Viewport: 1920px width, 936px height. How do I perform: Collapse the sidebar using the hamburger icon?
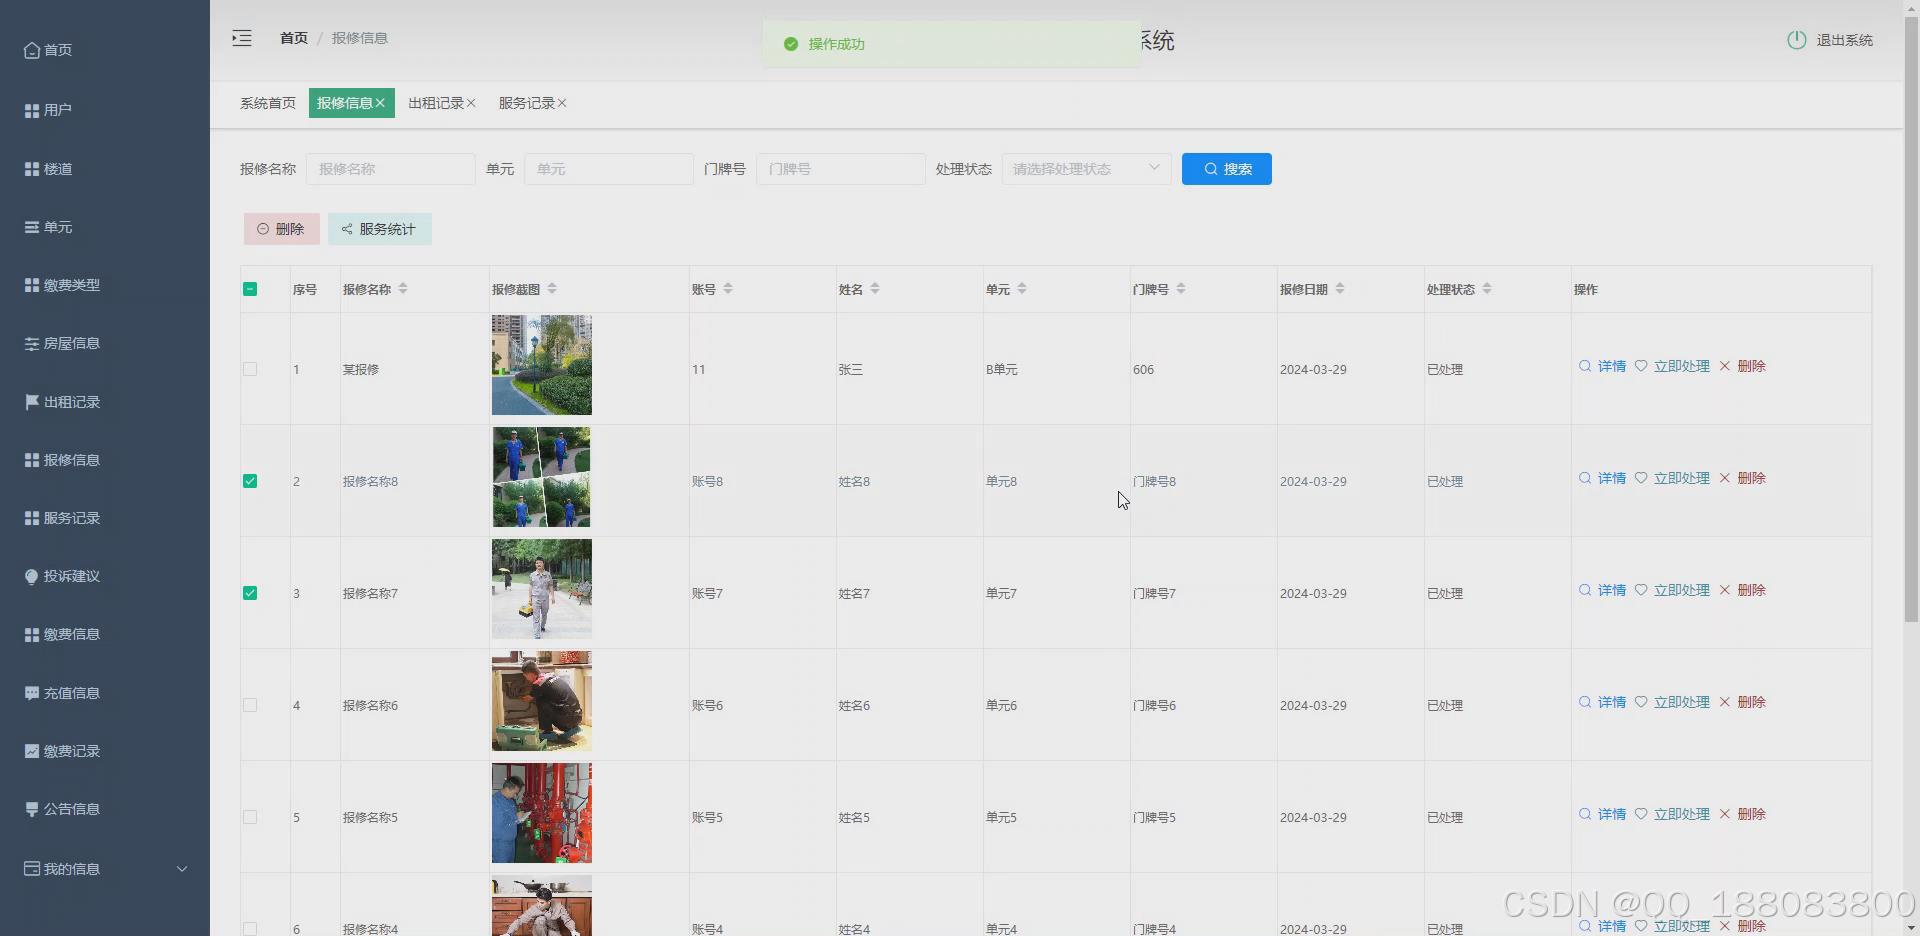241,38
